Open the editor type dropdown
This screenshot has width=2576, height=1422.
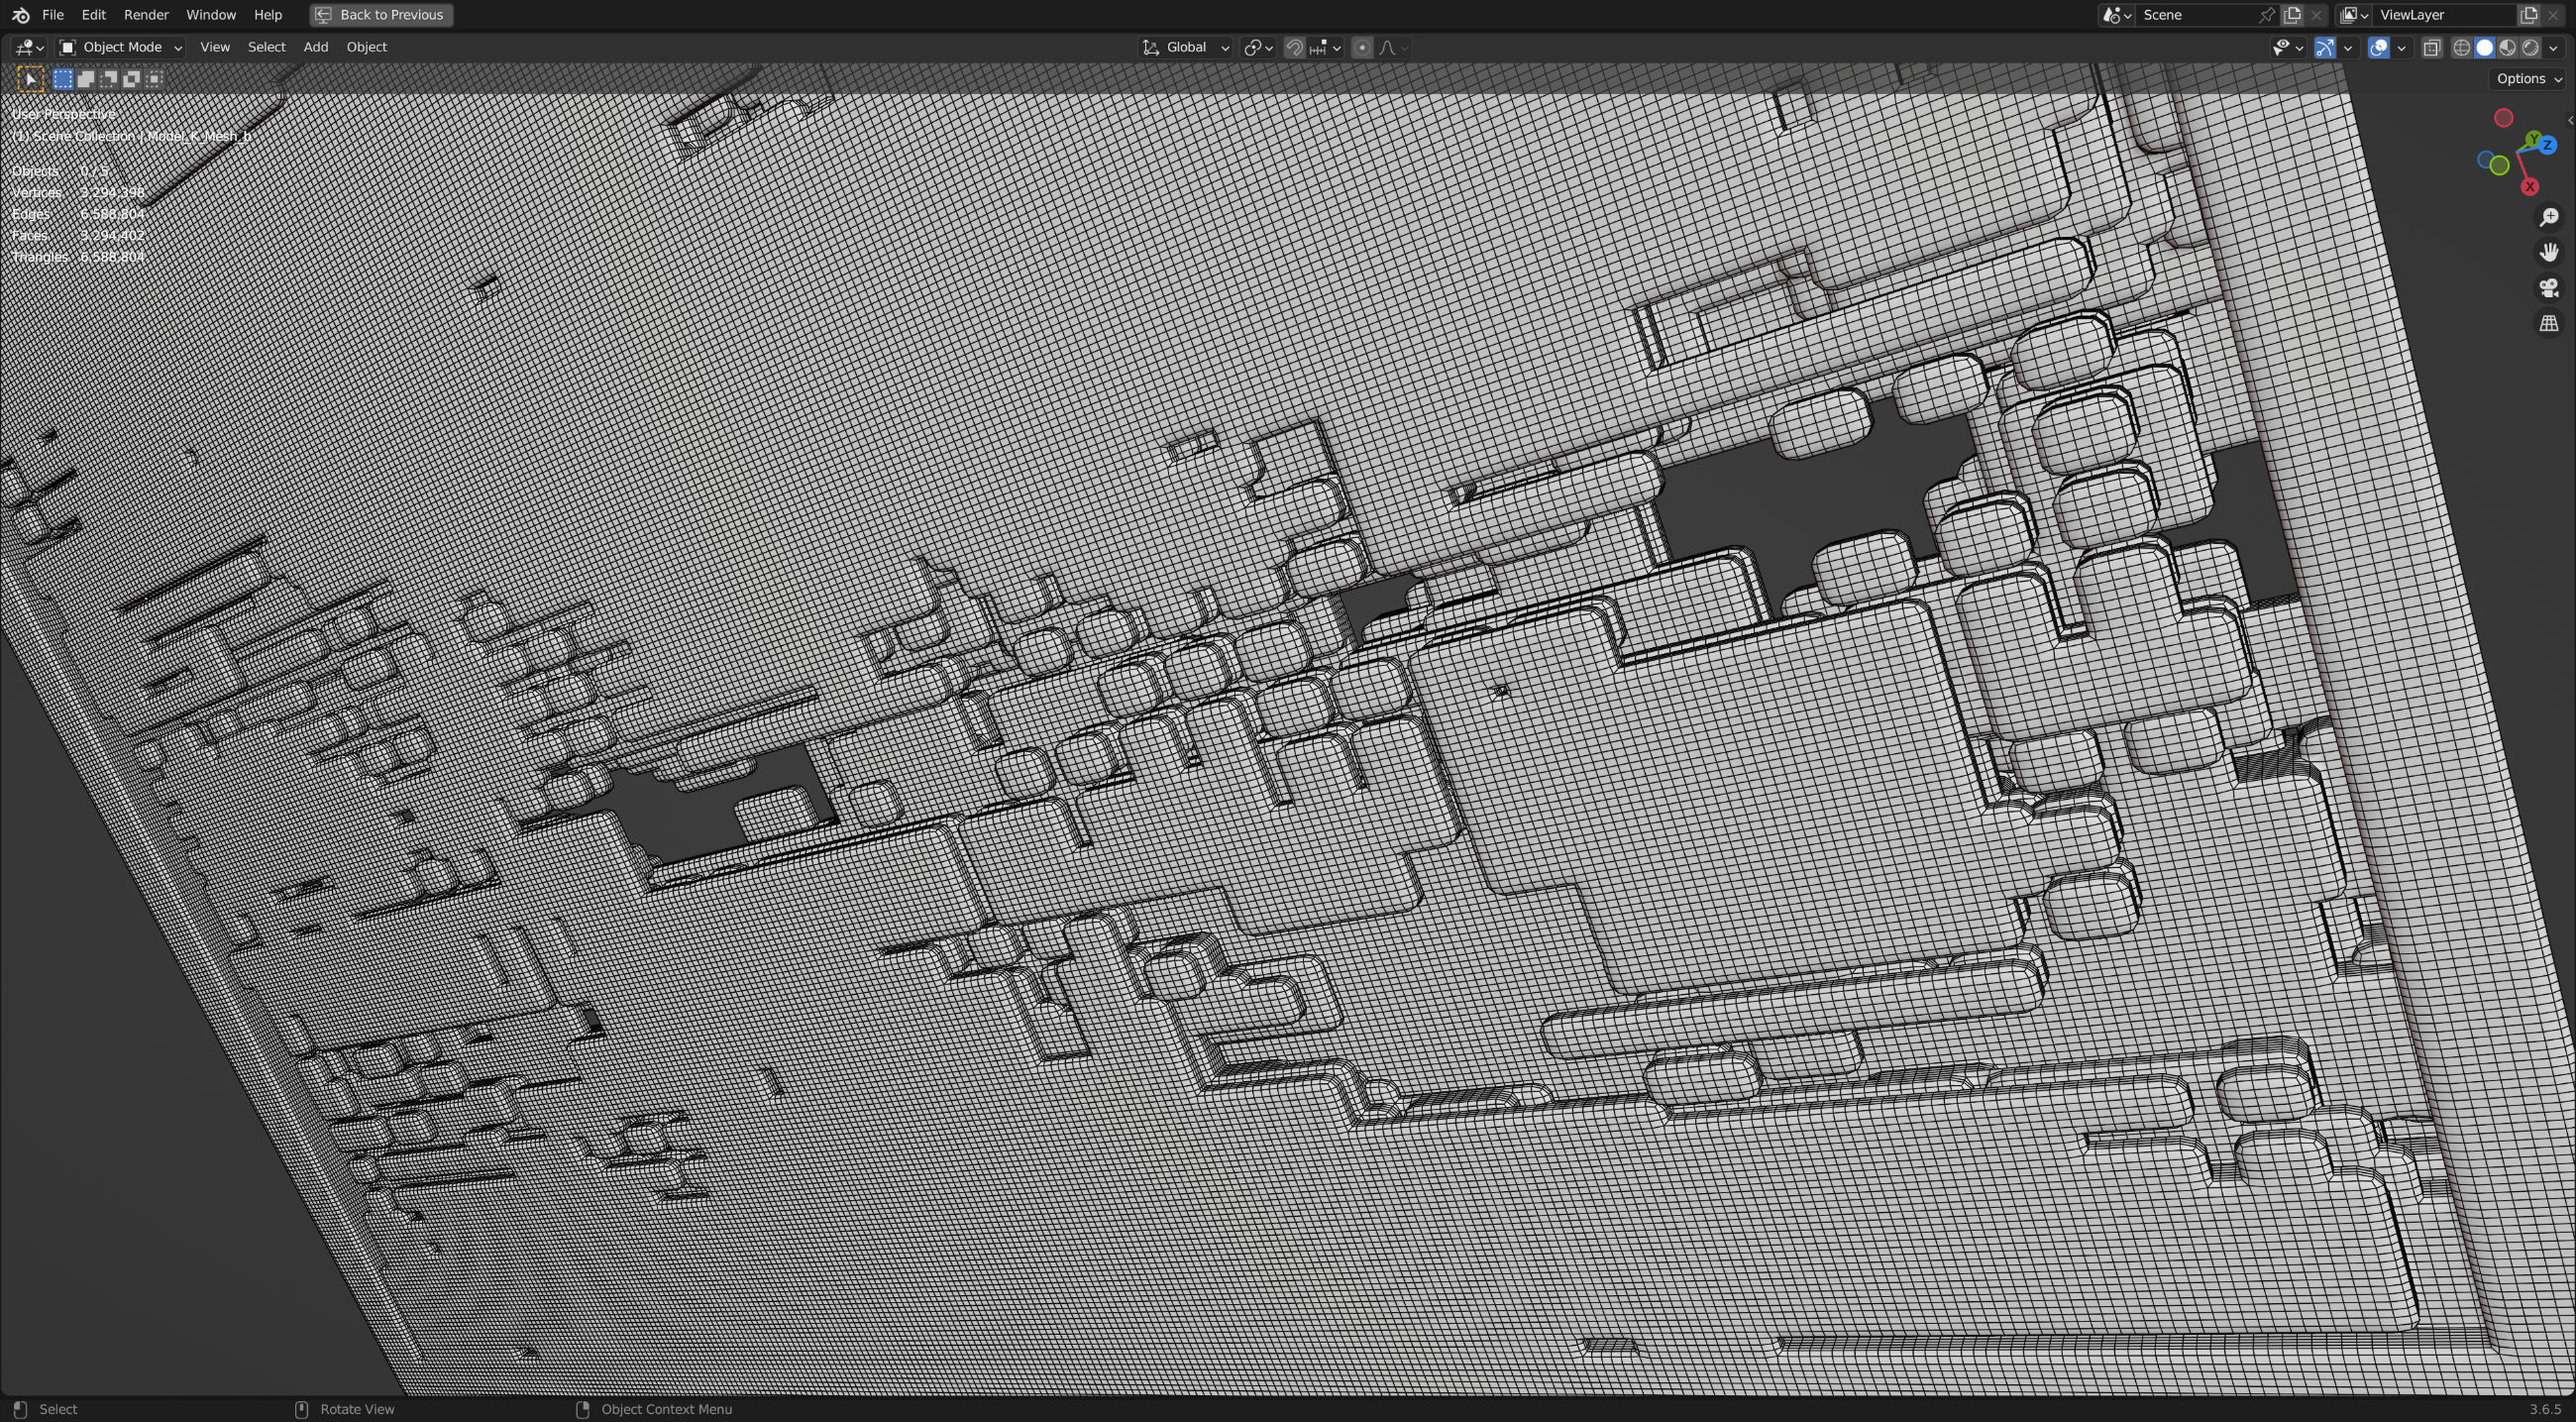(29, 47)
